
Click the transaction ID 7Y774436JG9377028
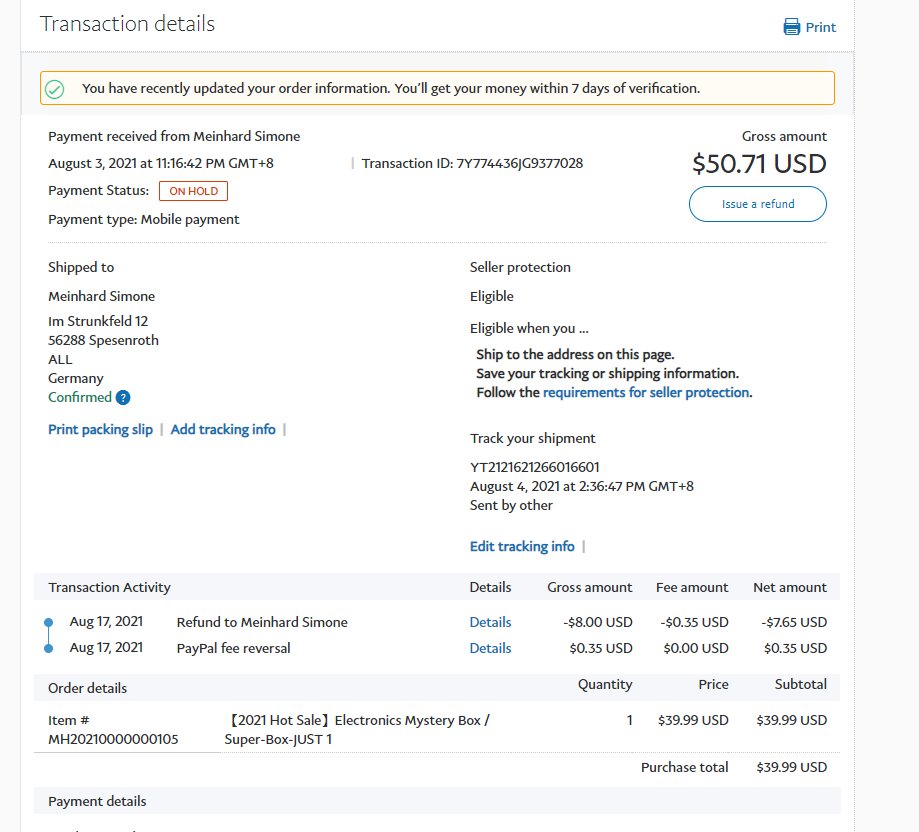[519, 163]
